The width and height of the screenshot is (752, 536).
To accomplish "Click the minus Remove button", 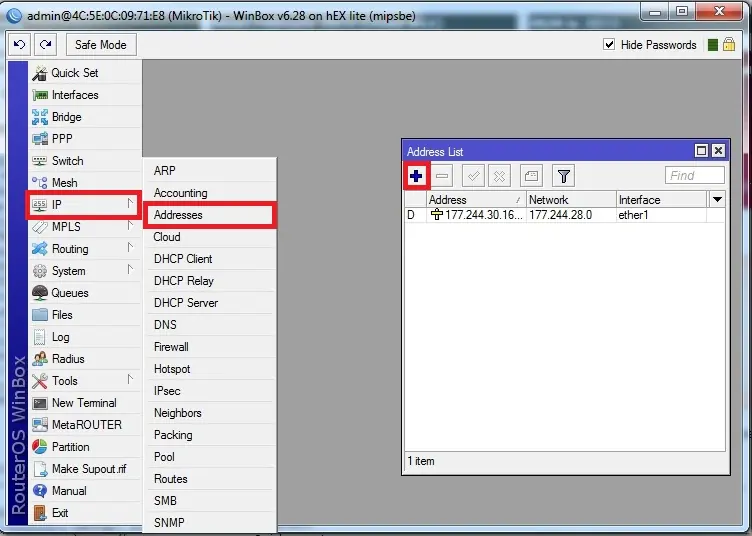I will [x=442, y=176].
